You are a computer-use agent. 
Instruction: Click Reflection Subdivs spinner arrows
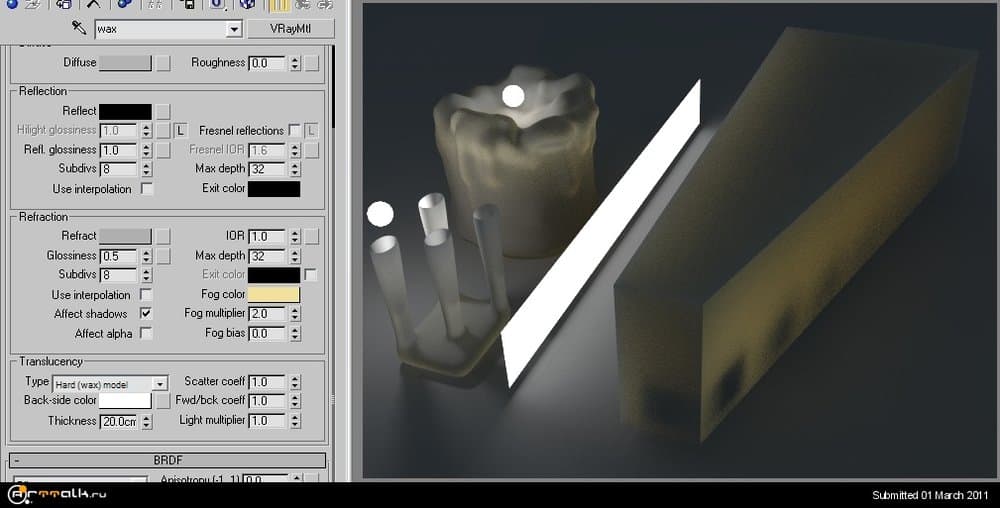point(146,169)
